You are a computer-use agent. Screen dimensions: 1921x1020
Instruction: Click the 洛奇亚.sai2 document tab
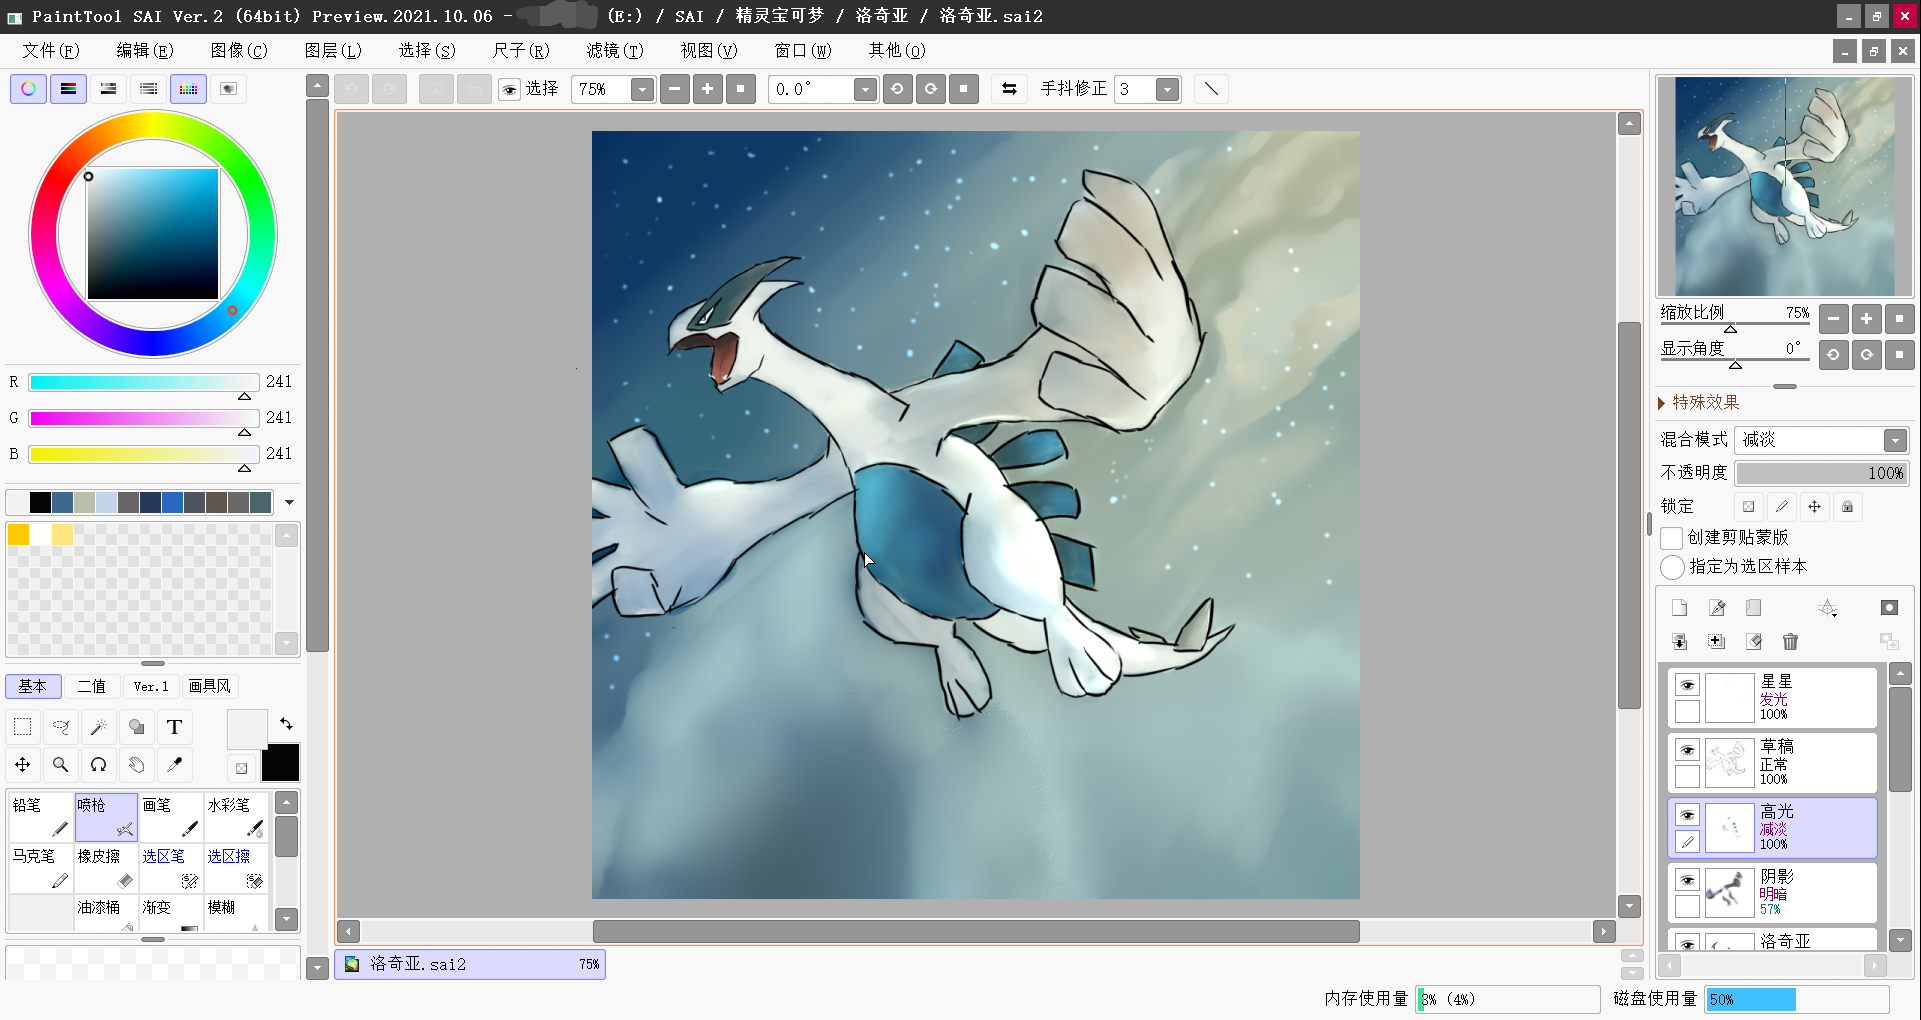coord(470,964)
